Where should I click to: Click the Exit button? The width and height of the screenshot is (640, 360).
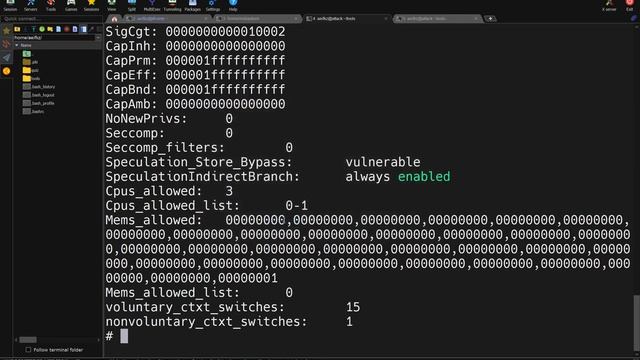click(x=629, y=6)
